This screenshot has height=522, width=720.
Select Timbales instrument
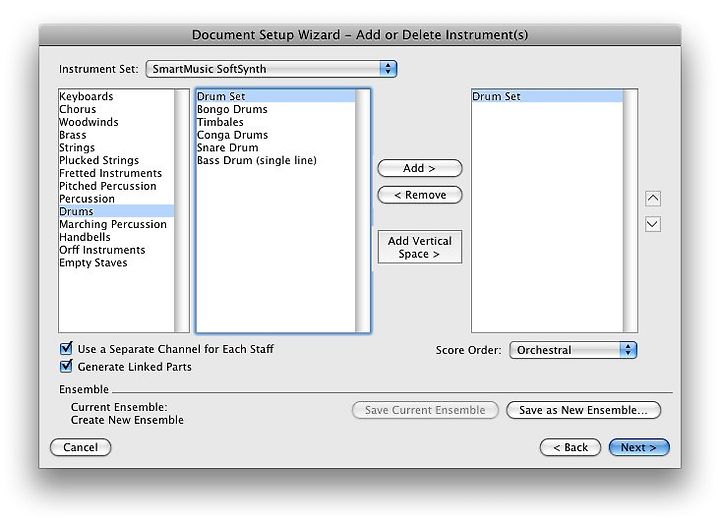(x=276, y=122)
